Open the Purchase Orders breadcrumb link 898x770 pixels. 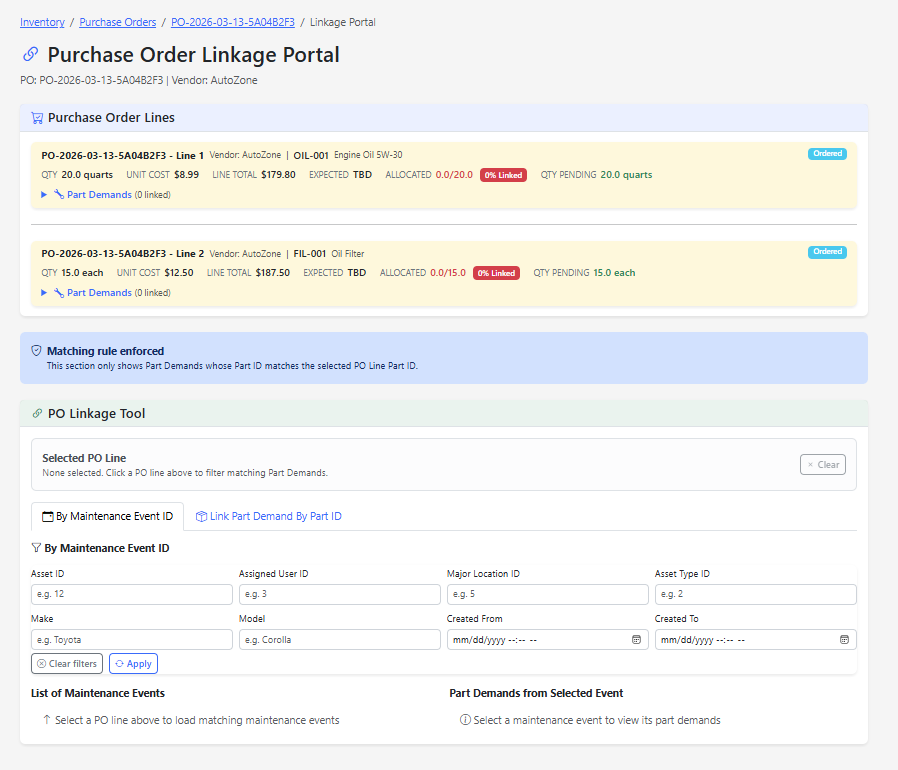117,22
